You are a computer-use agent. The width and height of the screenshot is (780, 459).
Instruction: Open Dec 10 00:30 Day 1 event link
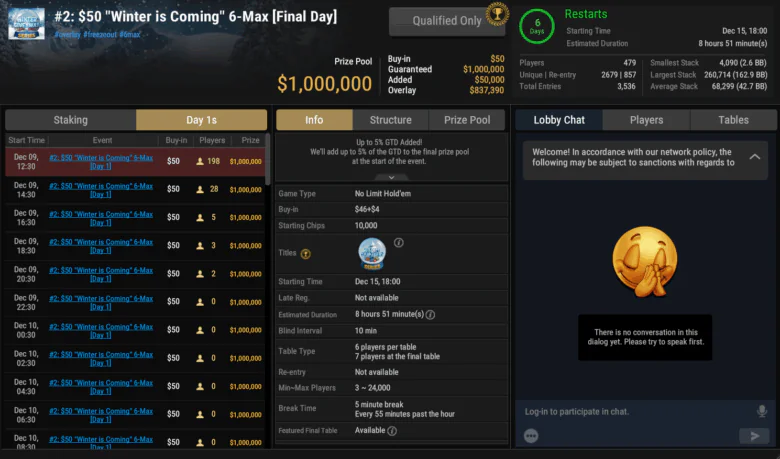(x=101, y=331)
